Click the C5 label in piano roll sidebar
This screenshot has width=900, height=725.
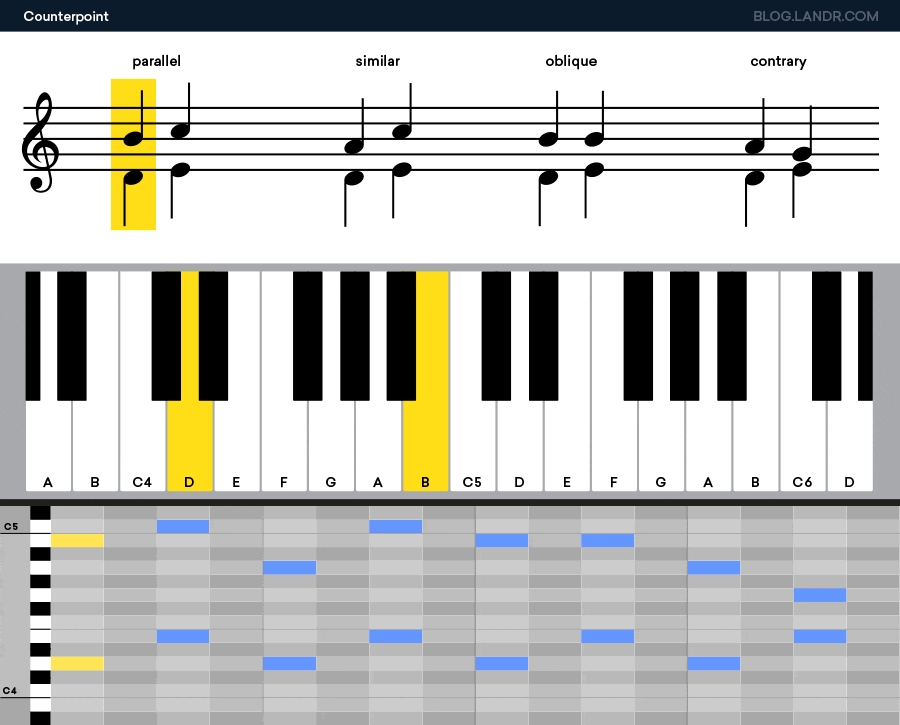coord(11,526)
